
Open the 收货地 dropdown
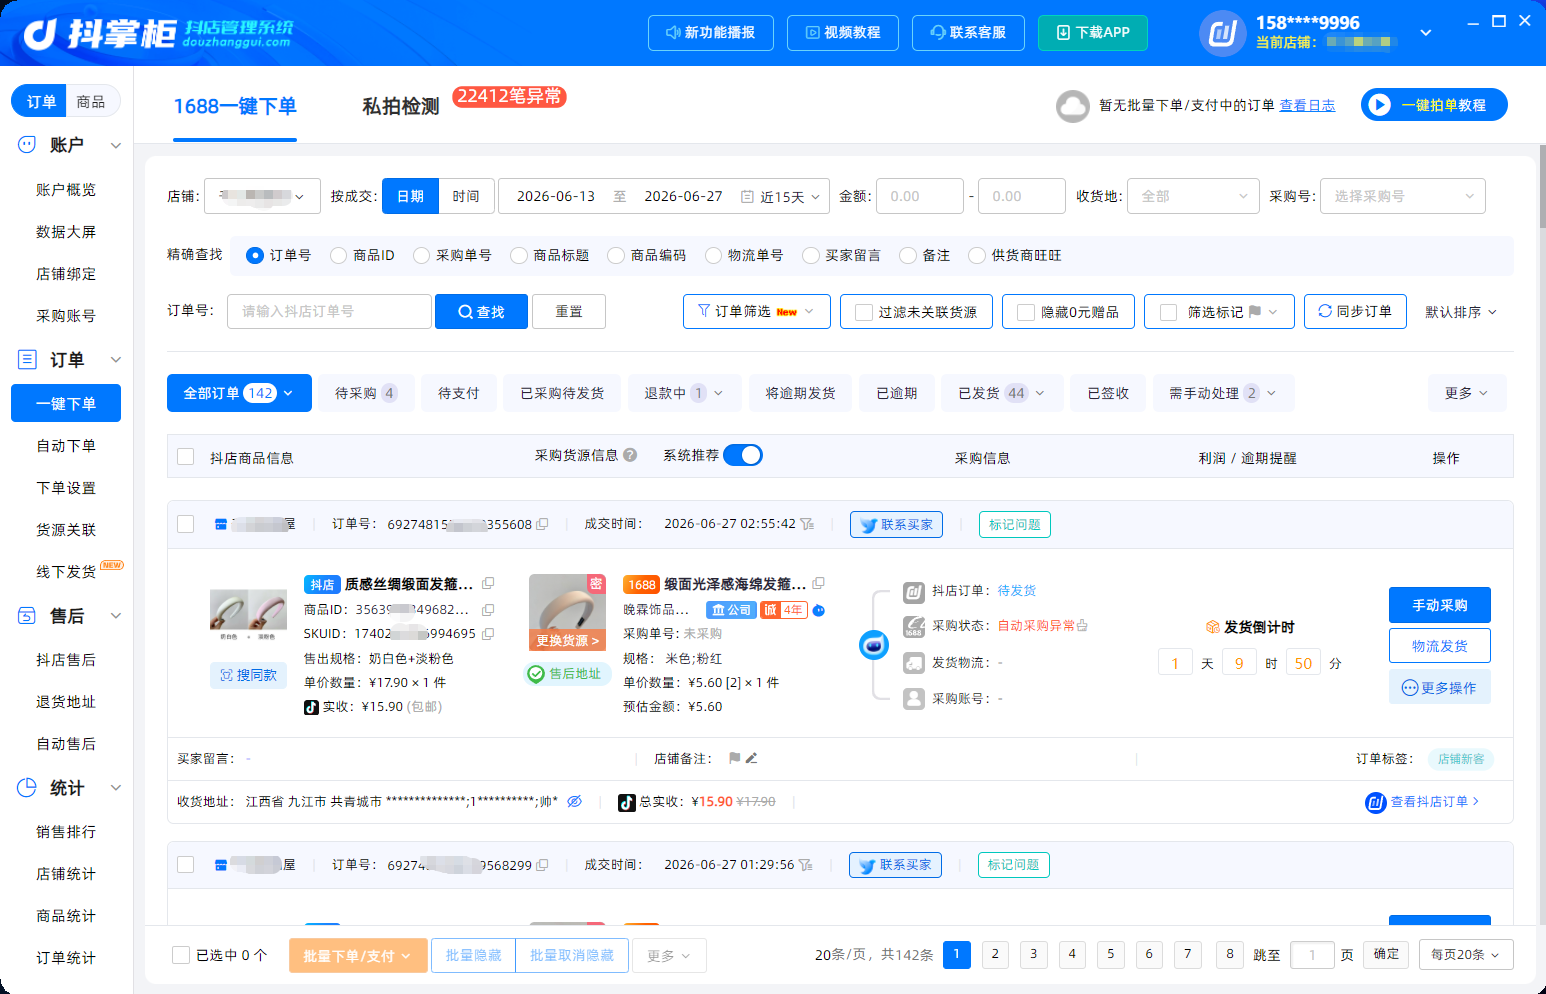point(1193,196)
